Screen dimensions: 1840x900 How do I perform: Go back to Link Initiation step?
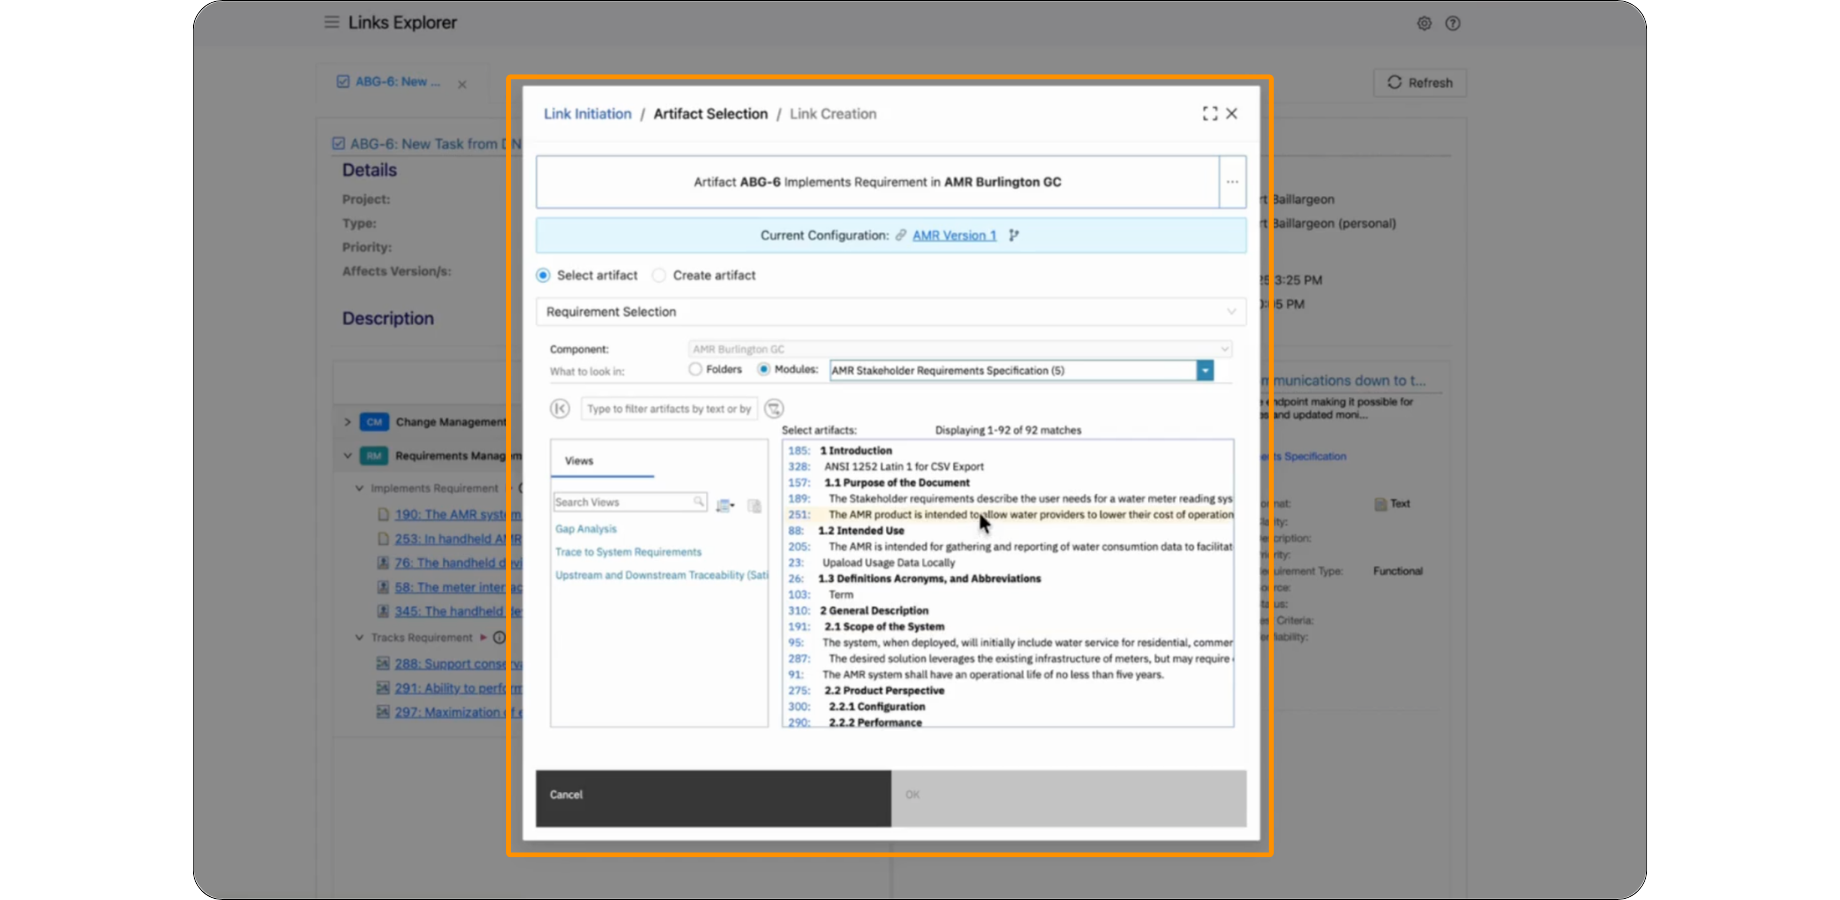tap(588, 114)
